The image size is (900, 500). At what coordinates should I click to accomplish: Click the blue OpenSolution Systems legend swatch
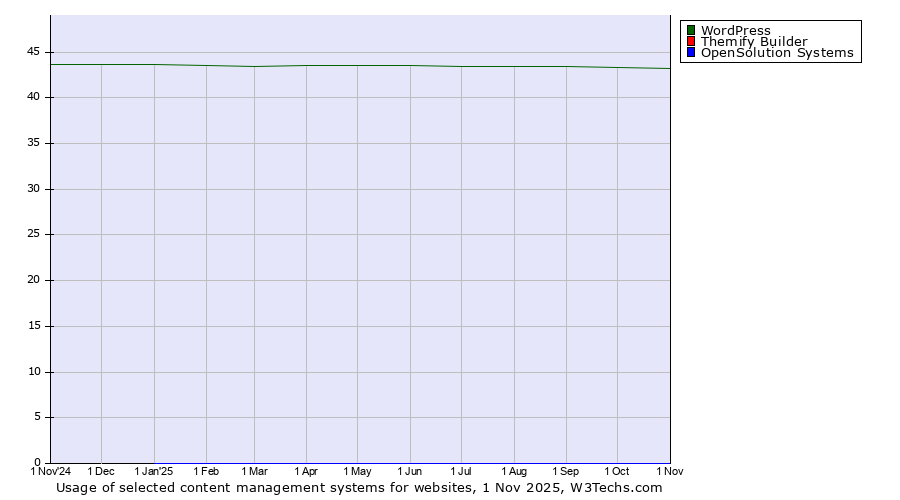[691, 53]
